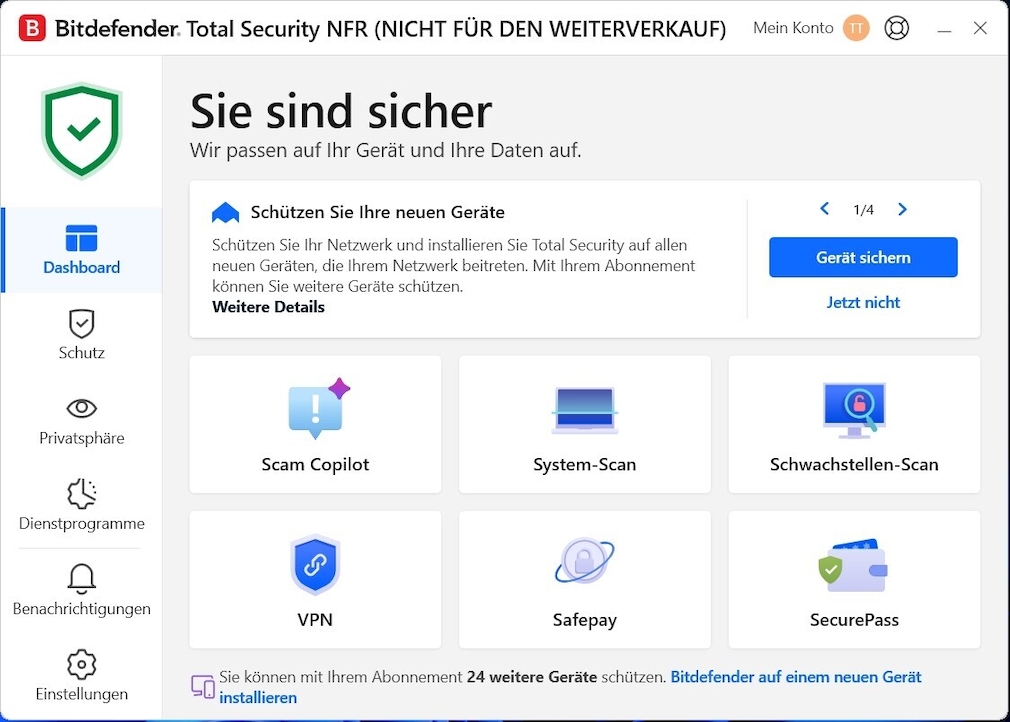Advance the offer carousel with the right arrow

(x=902, y=210)
